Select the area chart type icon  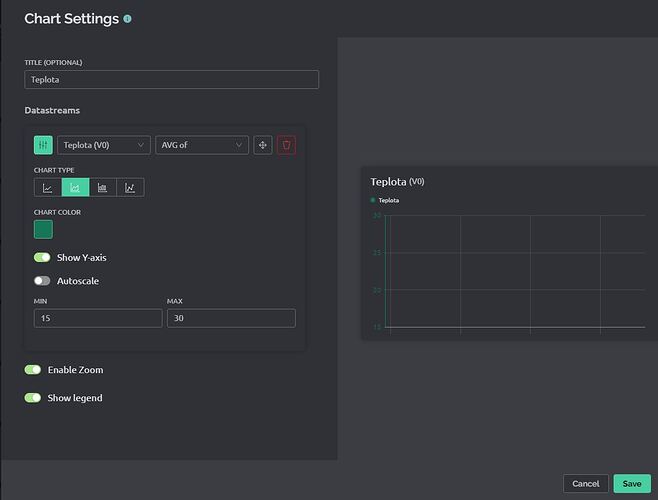click(75, 187)
